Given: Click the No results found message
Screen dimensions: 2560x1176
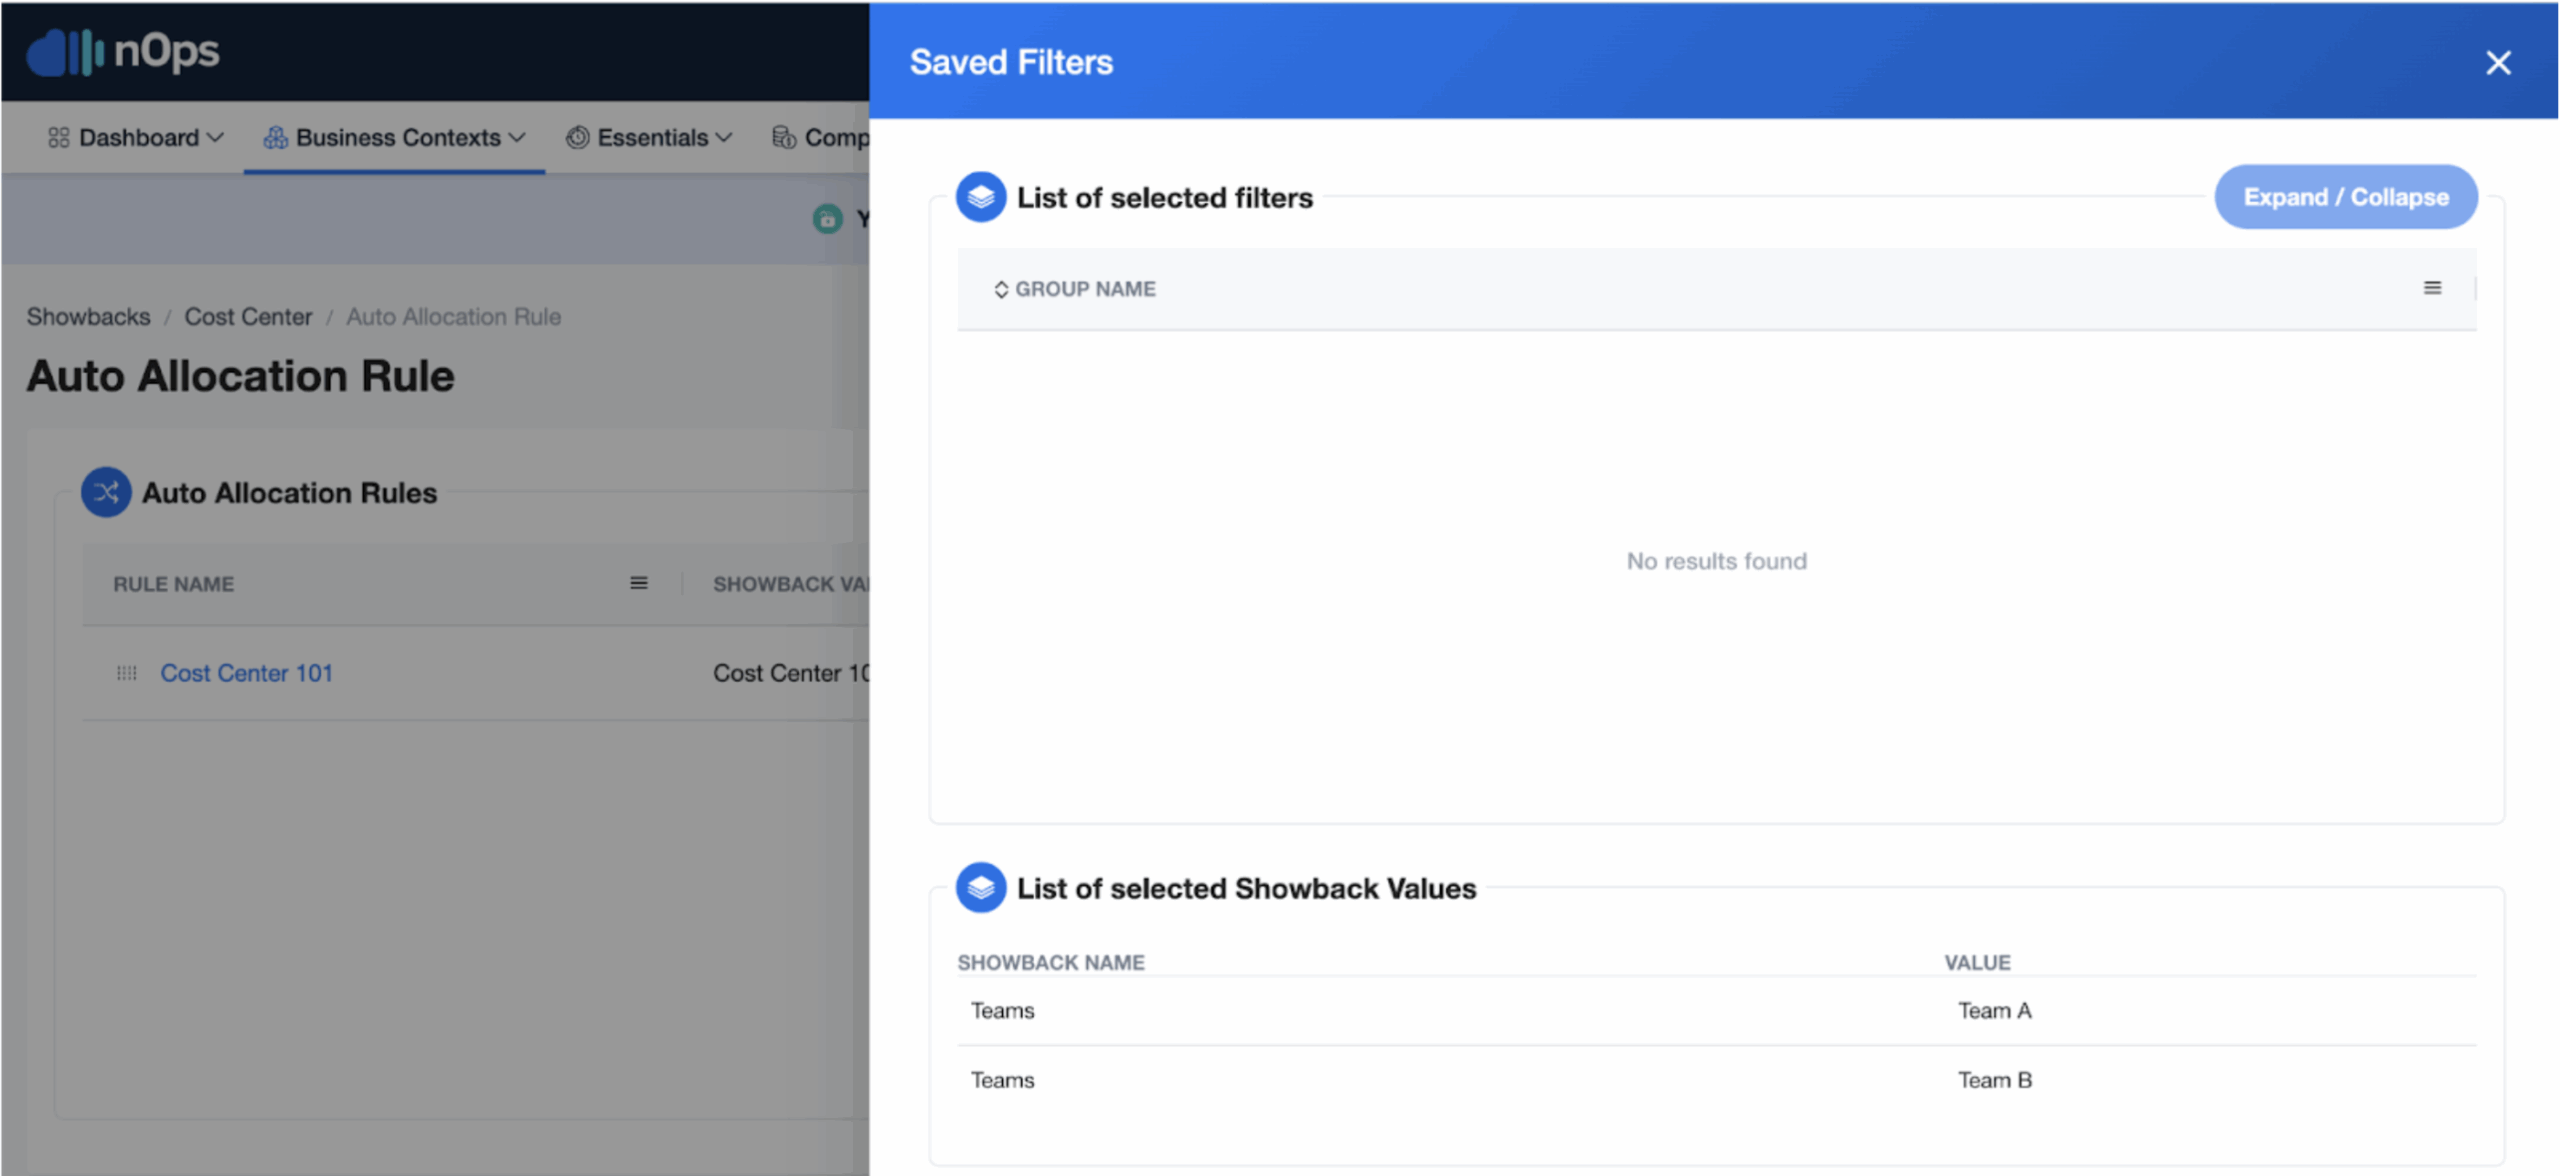Looking at the screenshot, I should pos(1716,561).
